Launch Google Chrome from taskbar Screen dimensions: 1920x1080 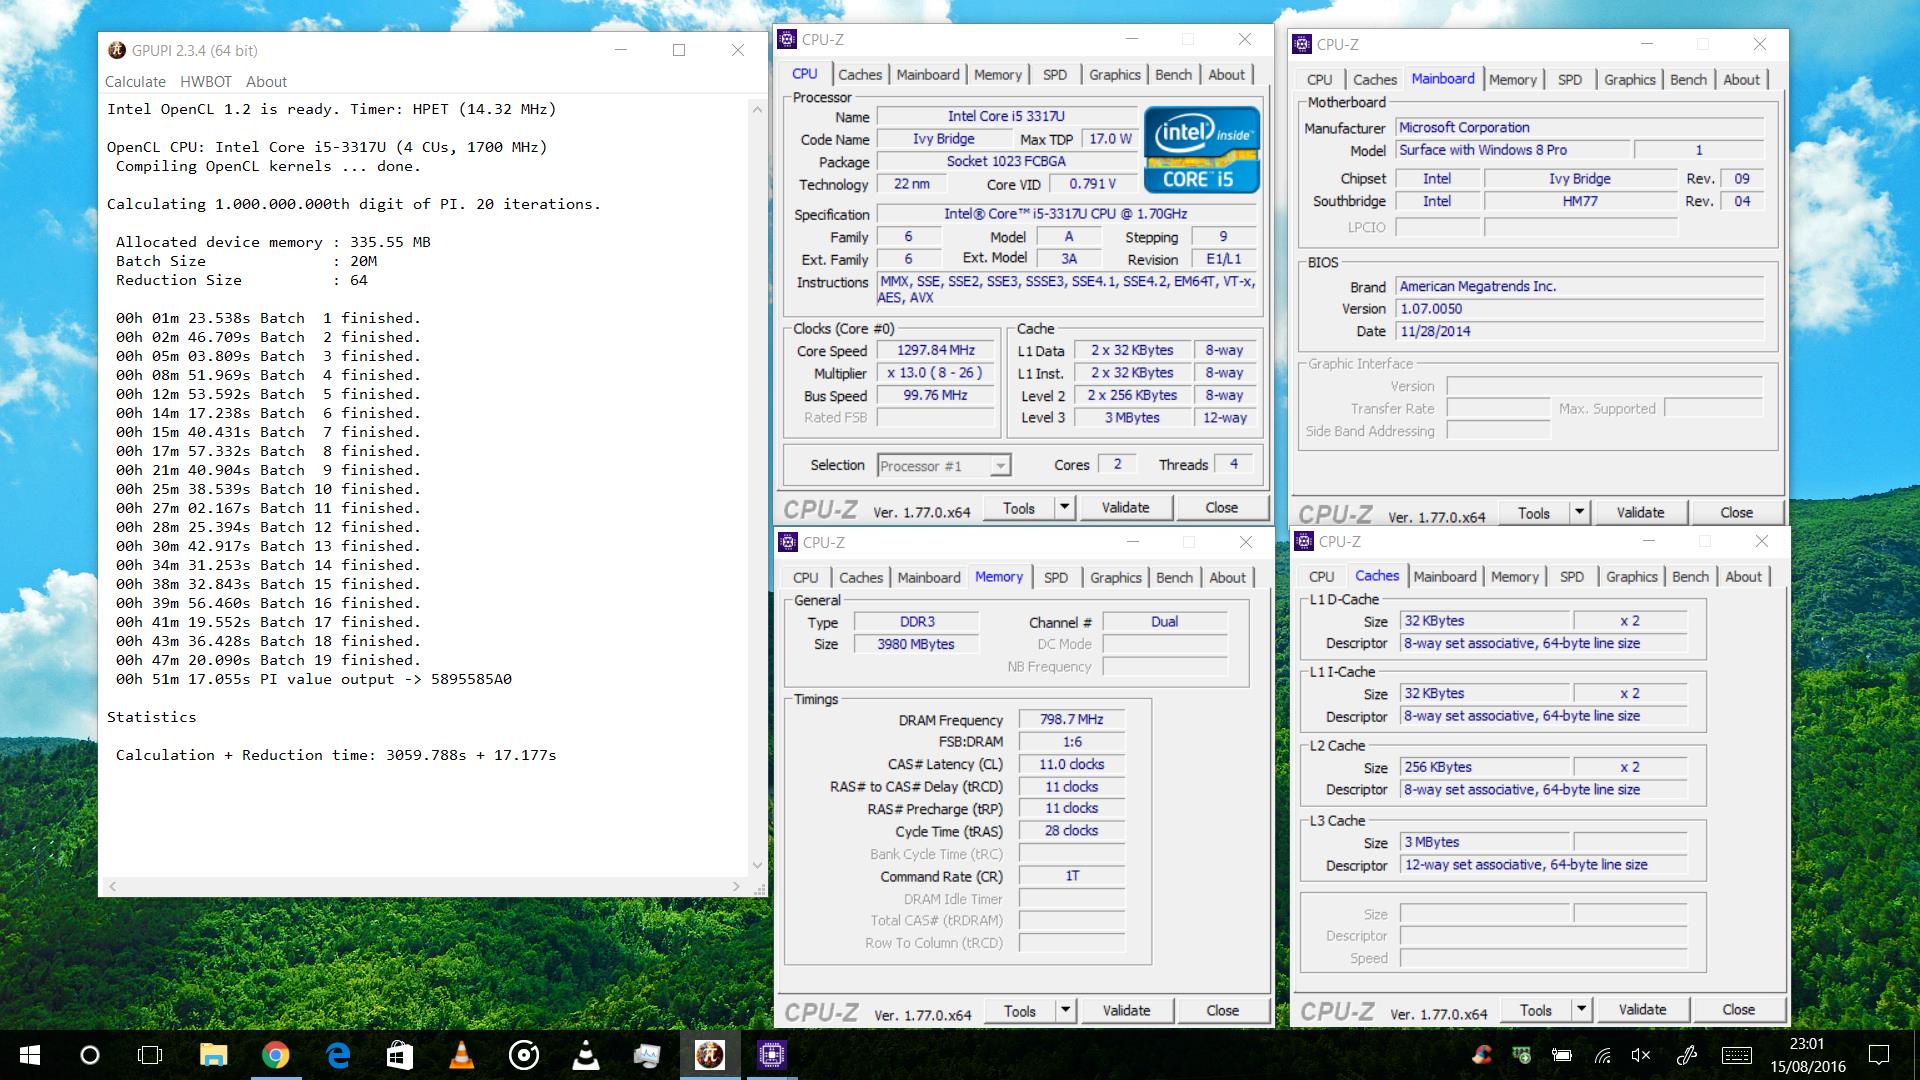click(x=275, y=1055)
